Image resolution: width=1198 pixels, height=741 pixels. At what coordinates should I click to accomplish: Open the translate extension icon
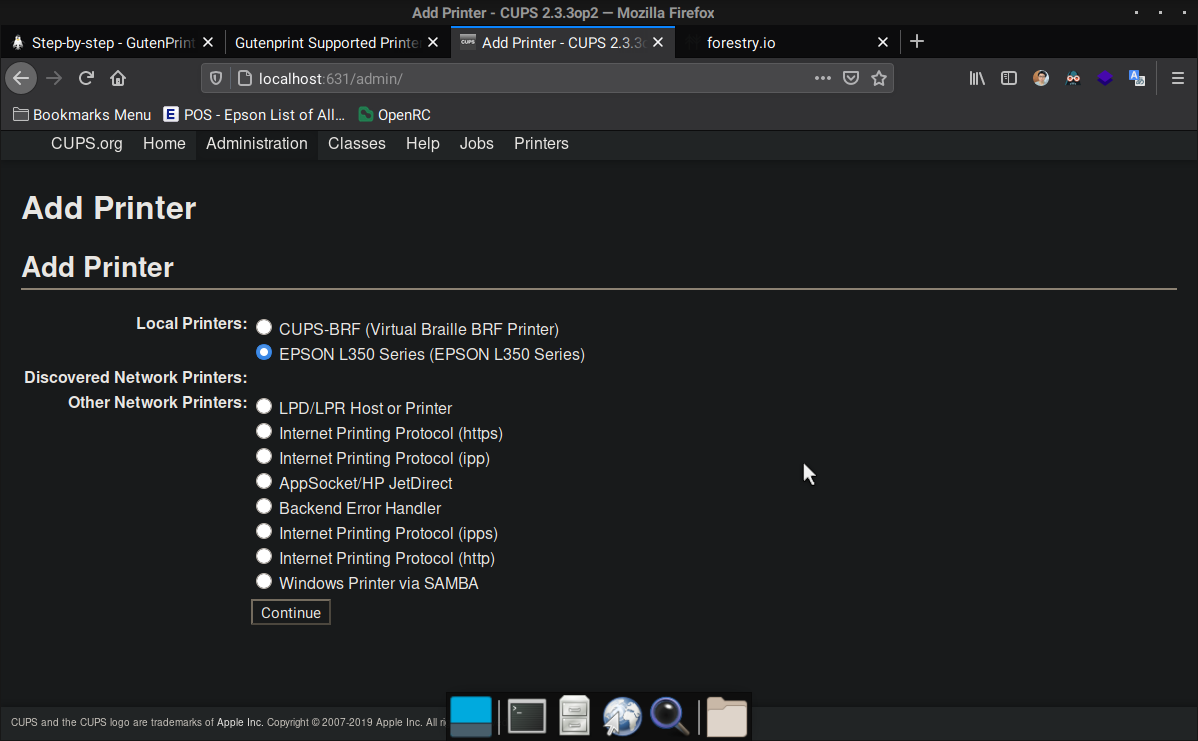(1137, 78)
